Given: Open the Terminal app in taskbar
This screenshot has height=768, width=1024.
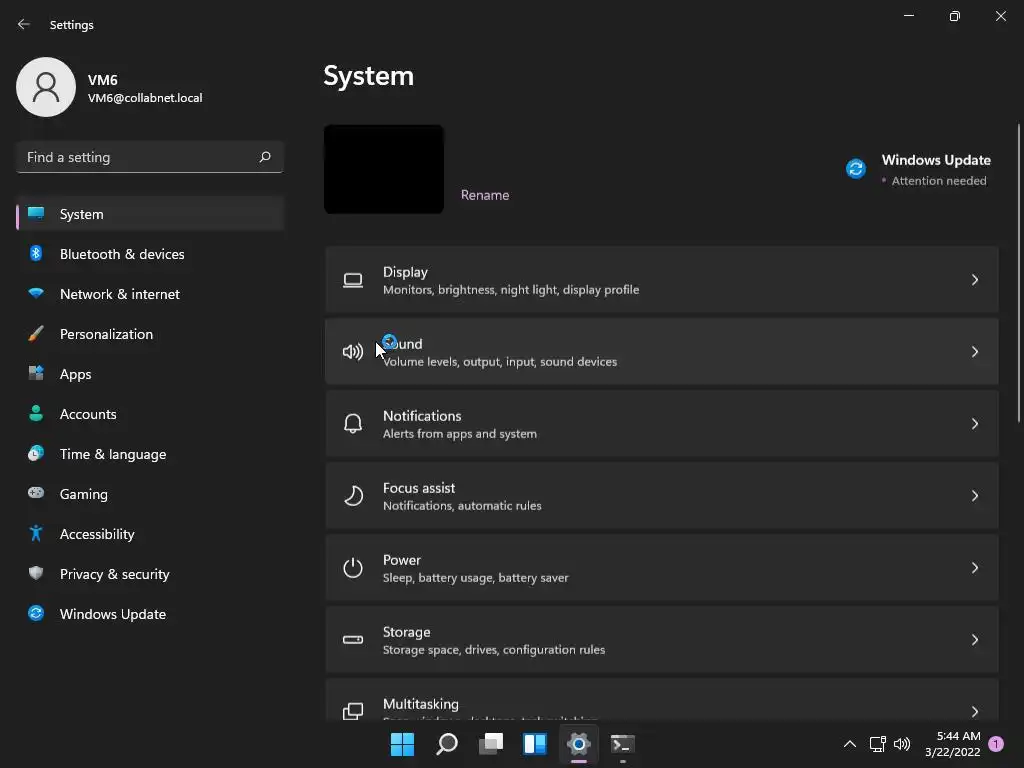Looking at the screenshot, I should tap(622, 744).
